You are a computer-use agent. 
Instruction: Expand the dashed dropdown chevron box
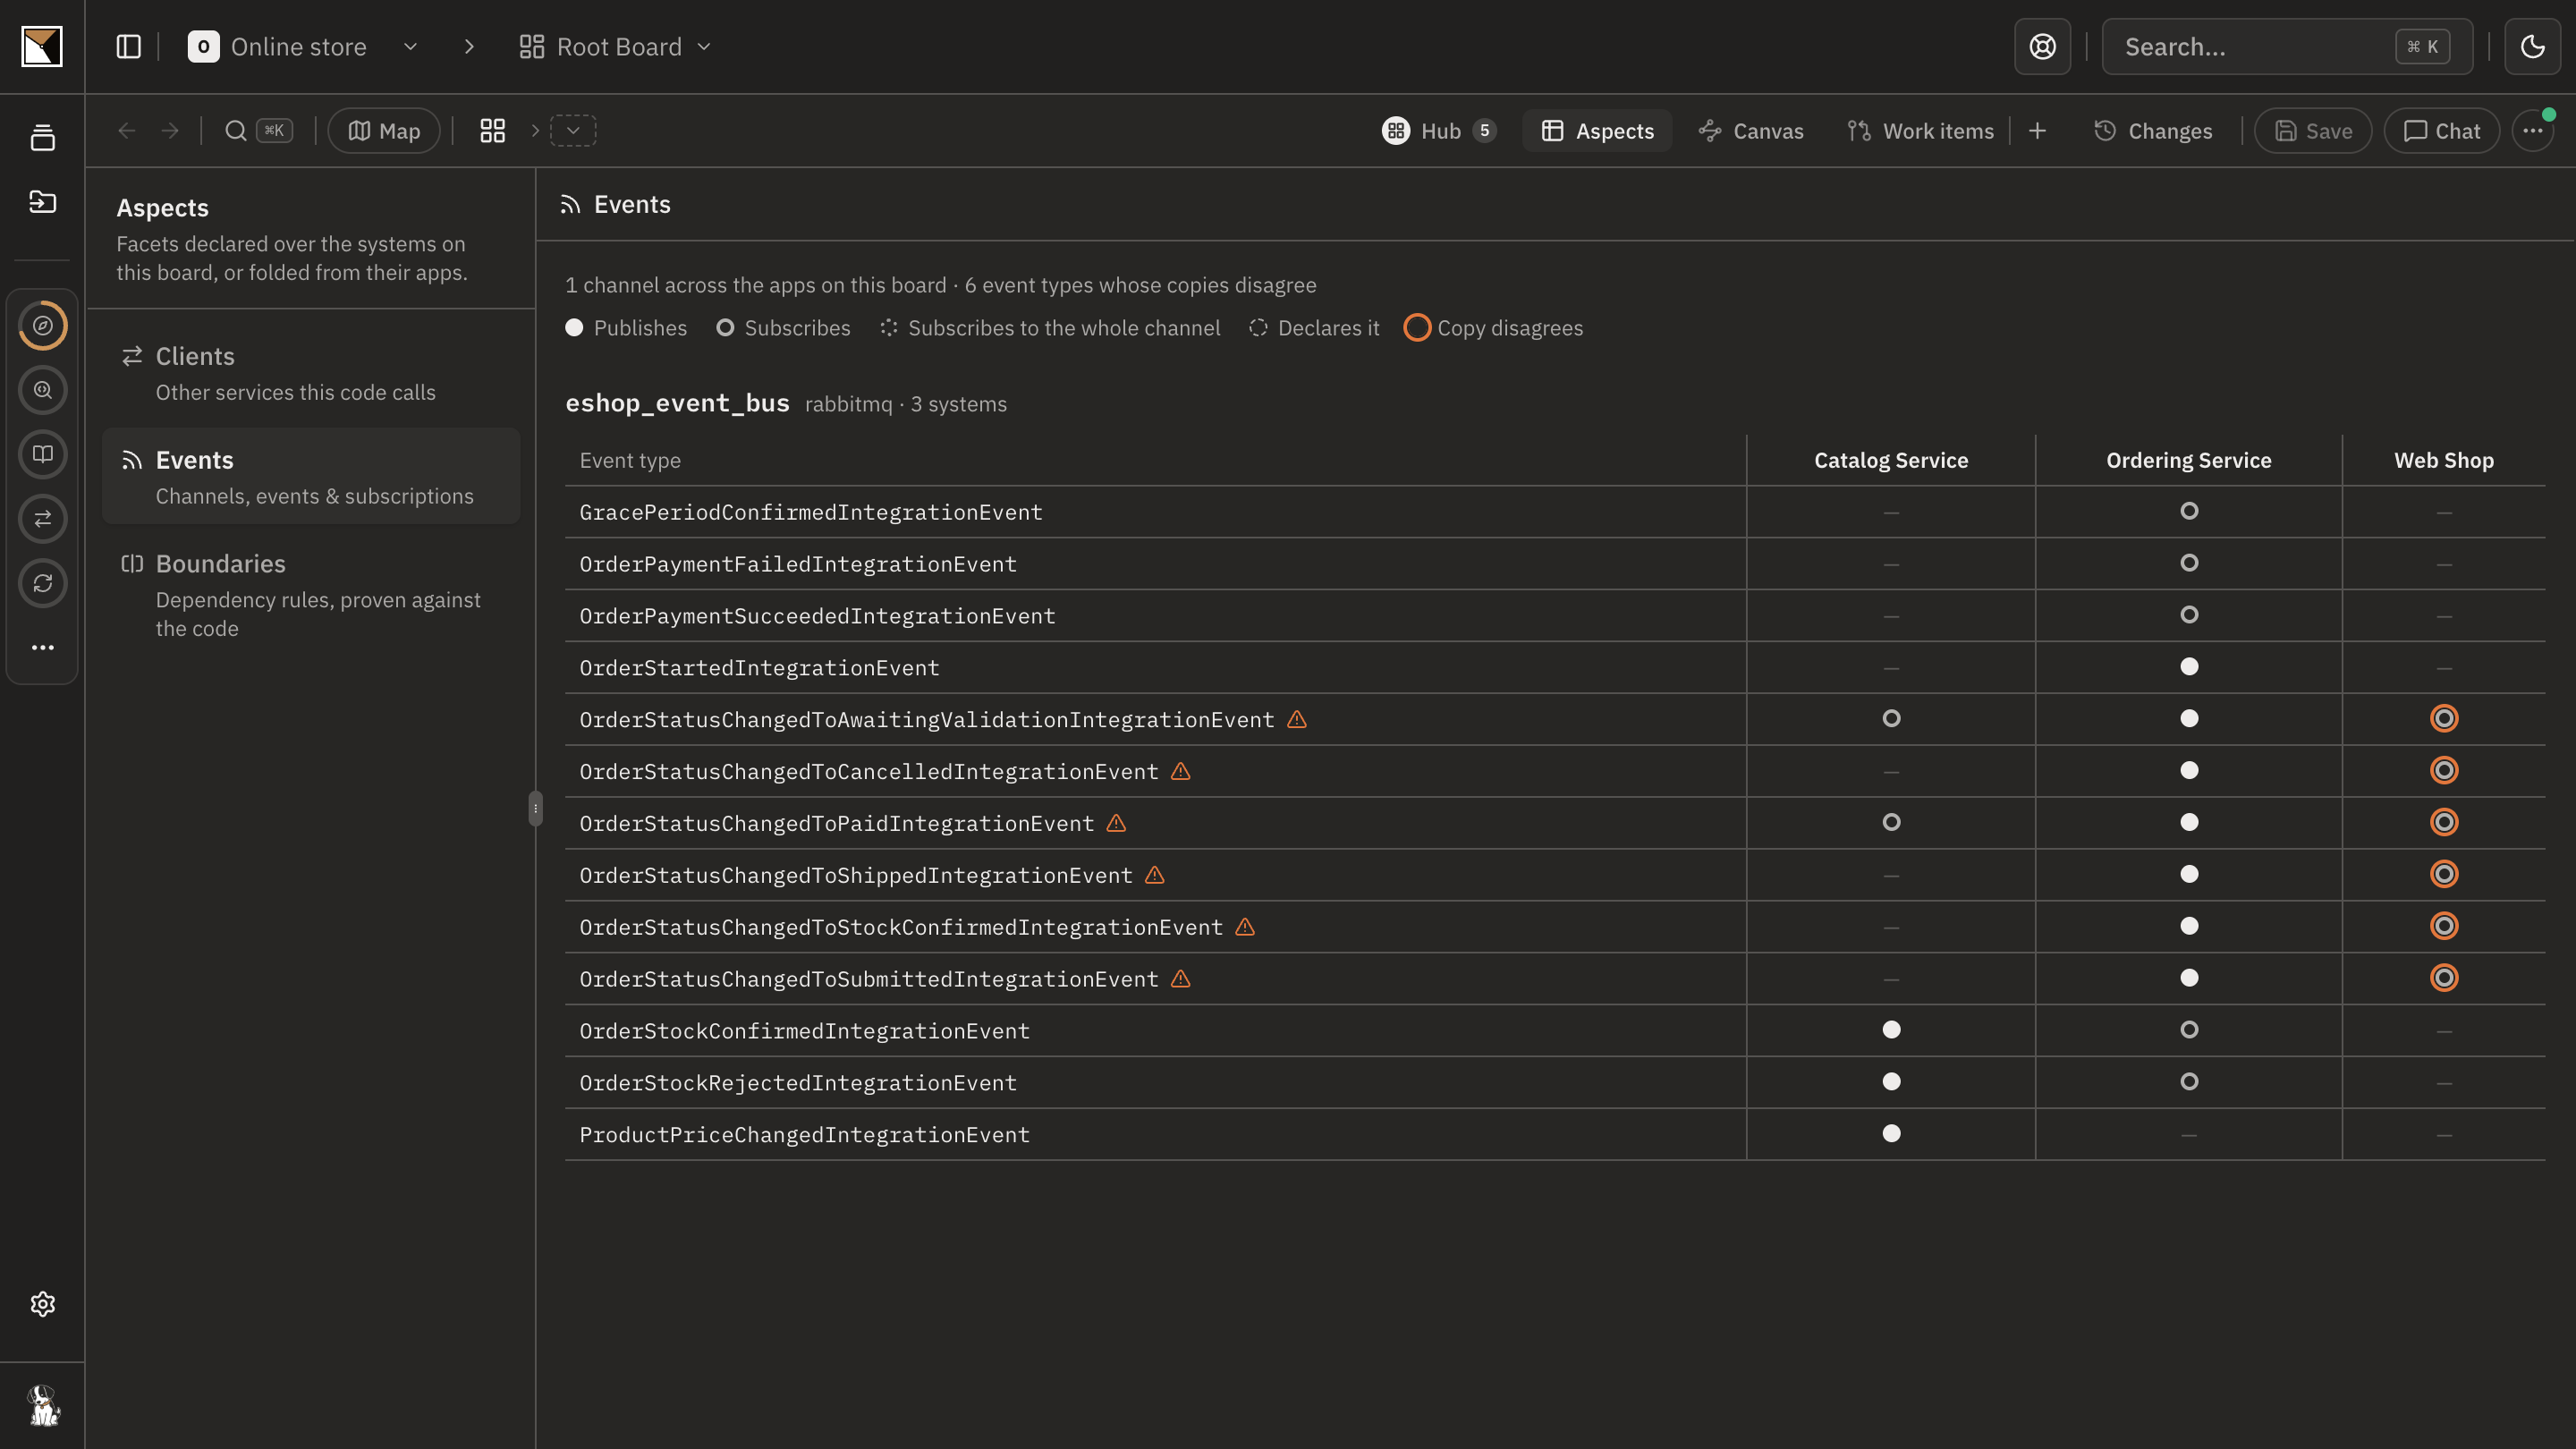[x=573, y=131]
